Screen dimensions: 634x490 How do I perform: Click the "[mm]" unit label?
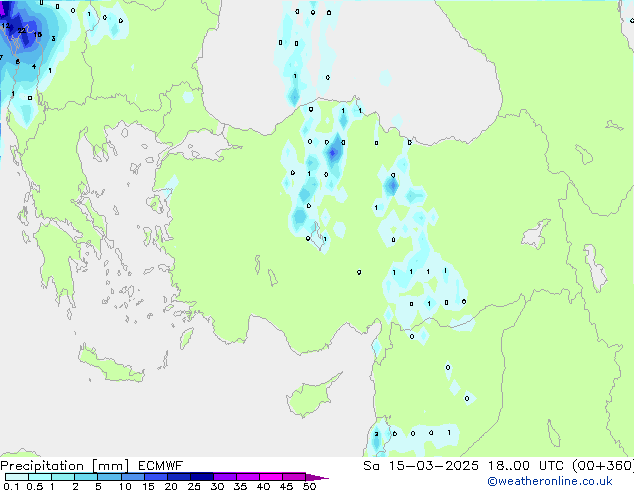pos(110,466)
